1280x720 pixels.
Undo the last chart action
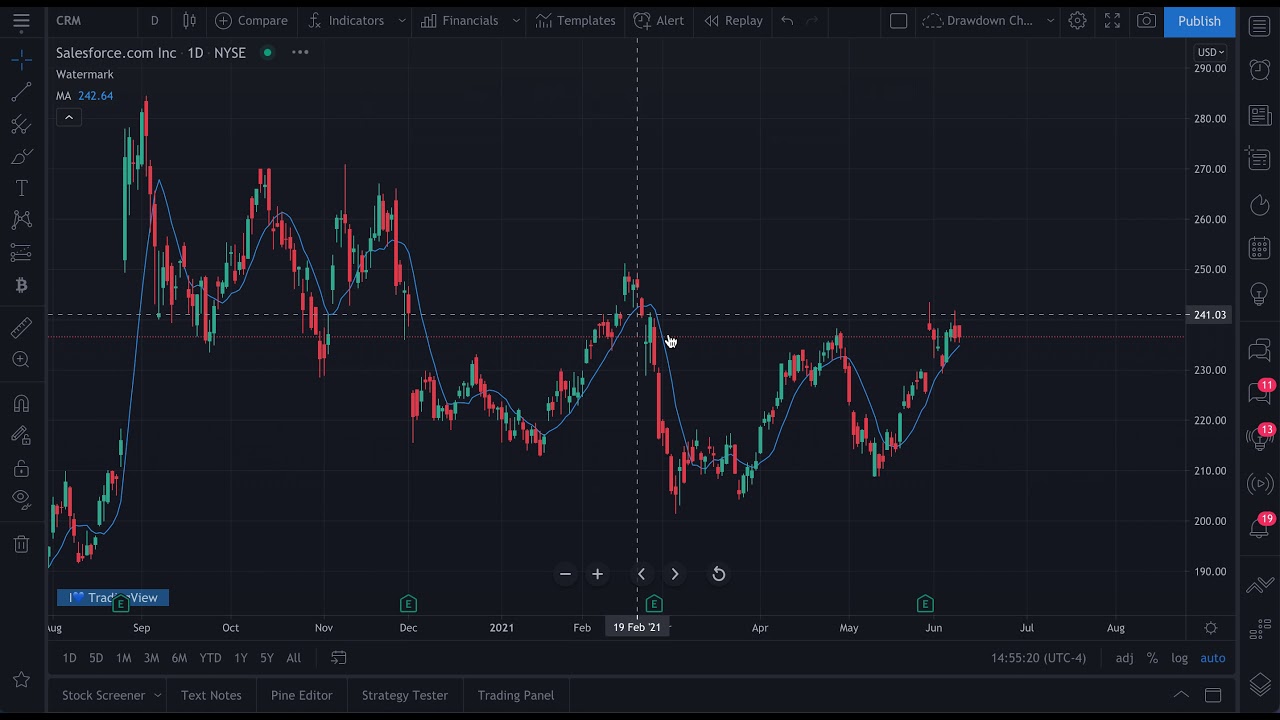(x=787, y=20)
